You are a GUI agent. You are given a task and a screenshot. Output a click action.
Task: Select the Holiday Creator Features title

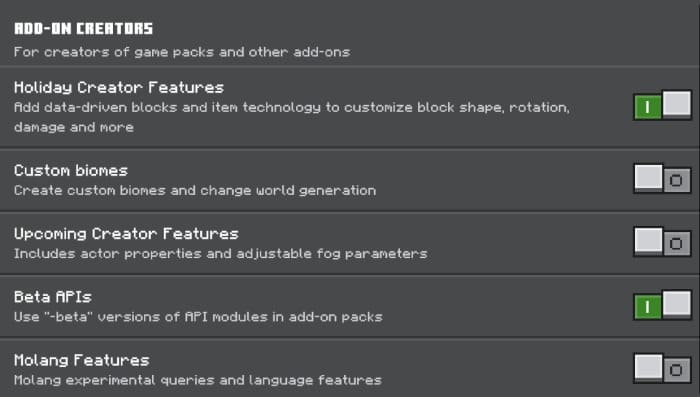(x=119, y=88)
